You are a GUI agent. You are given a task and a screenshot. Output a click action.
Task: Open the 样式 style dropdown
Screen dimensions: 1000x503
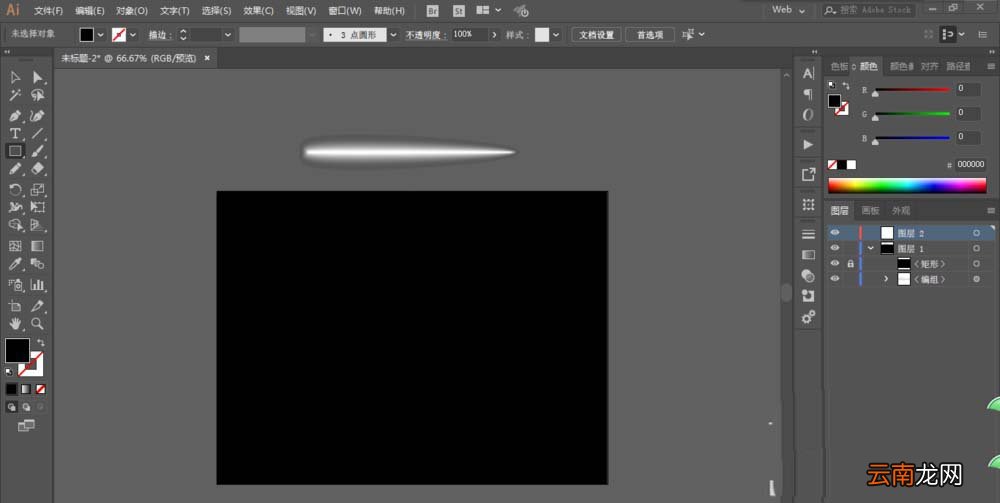click(556, 35)
